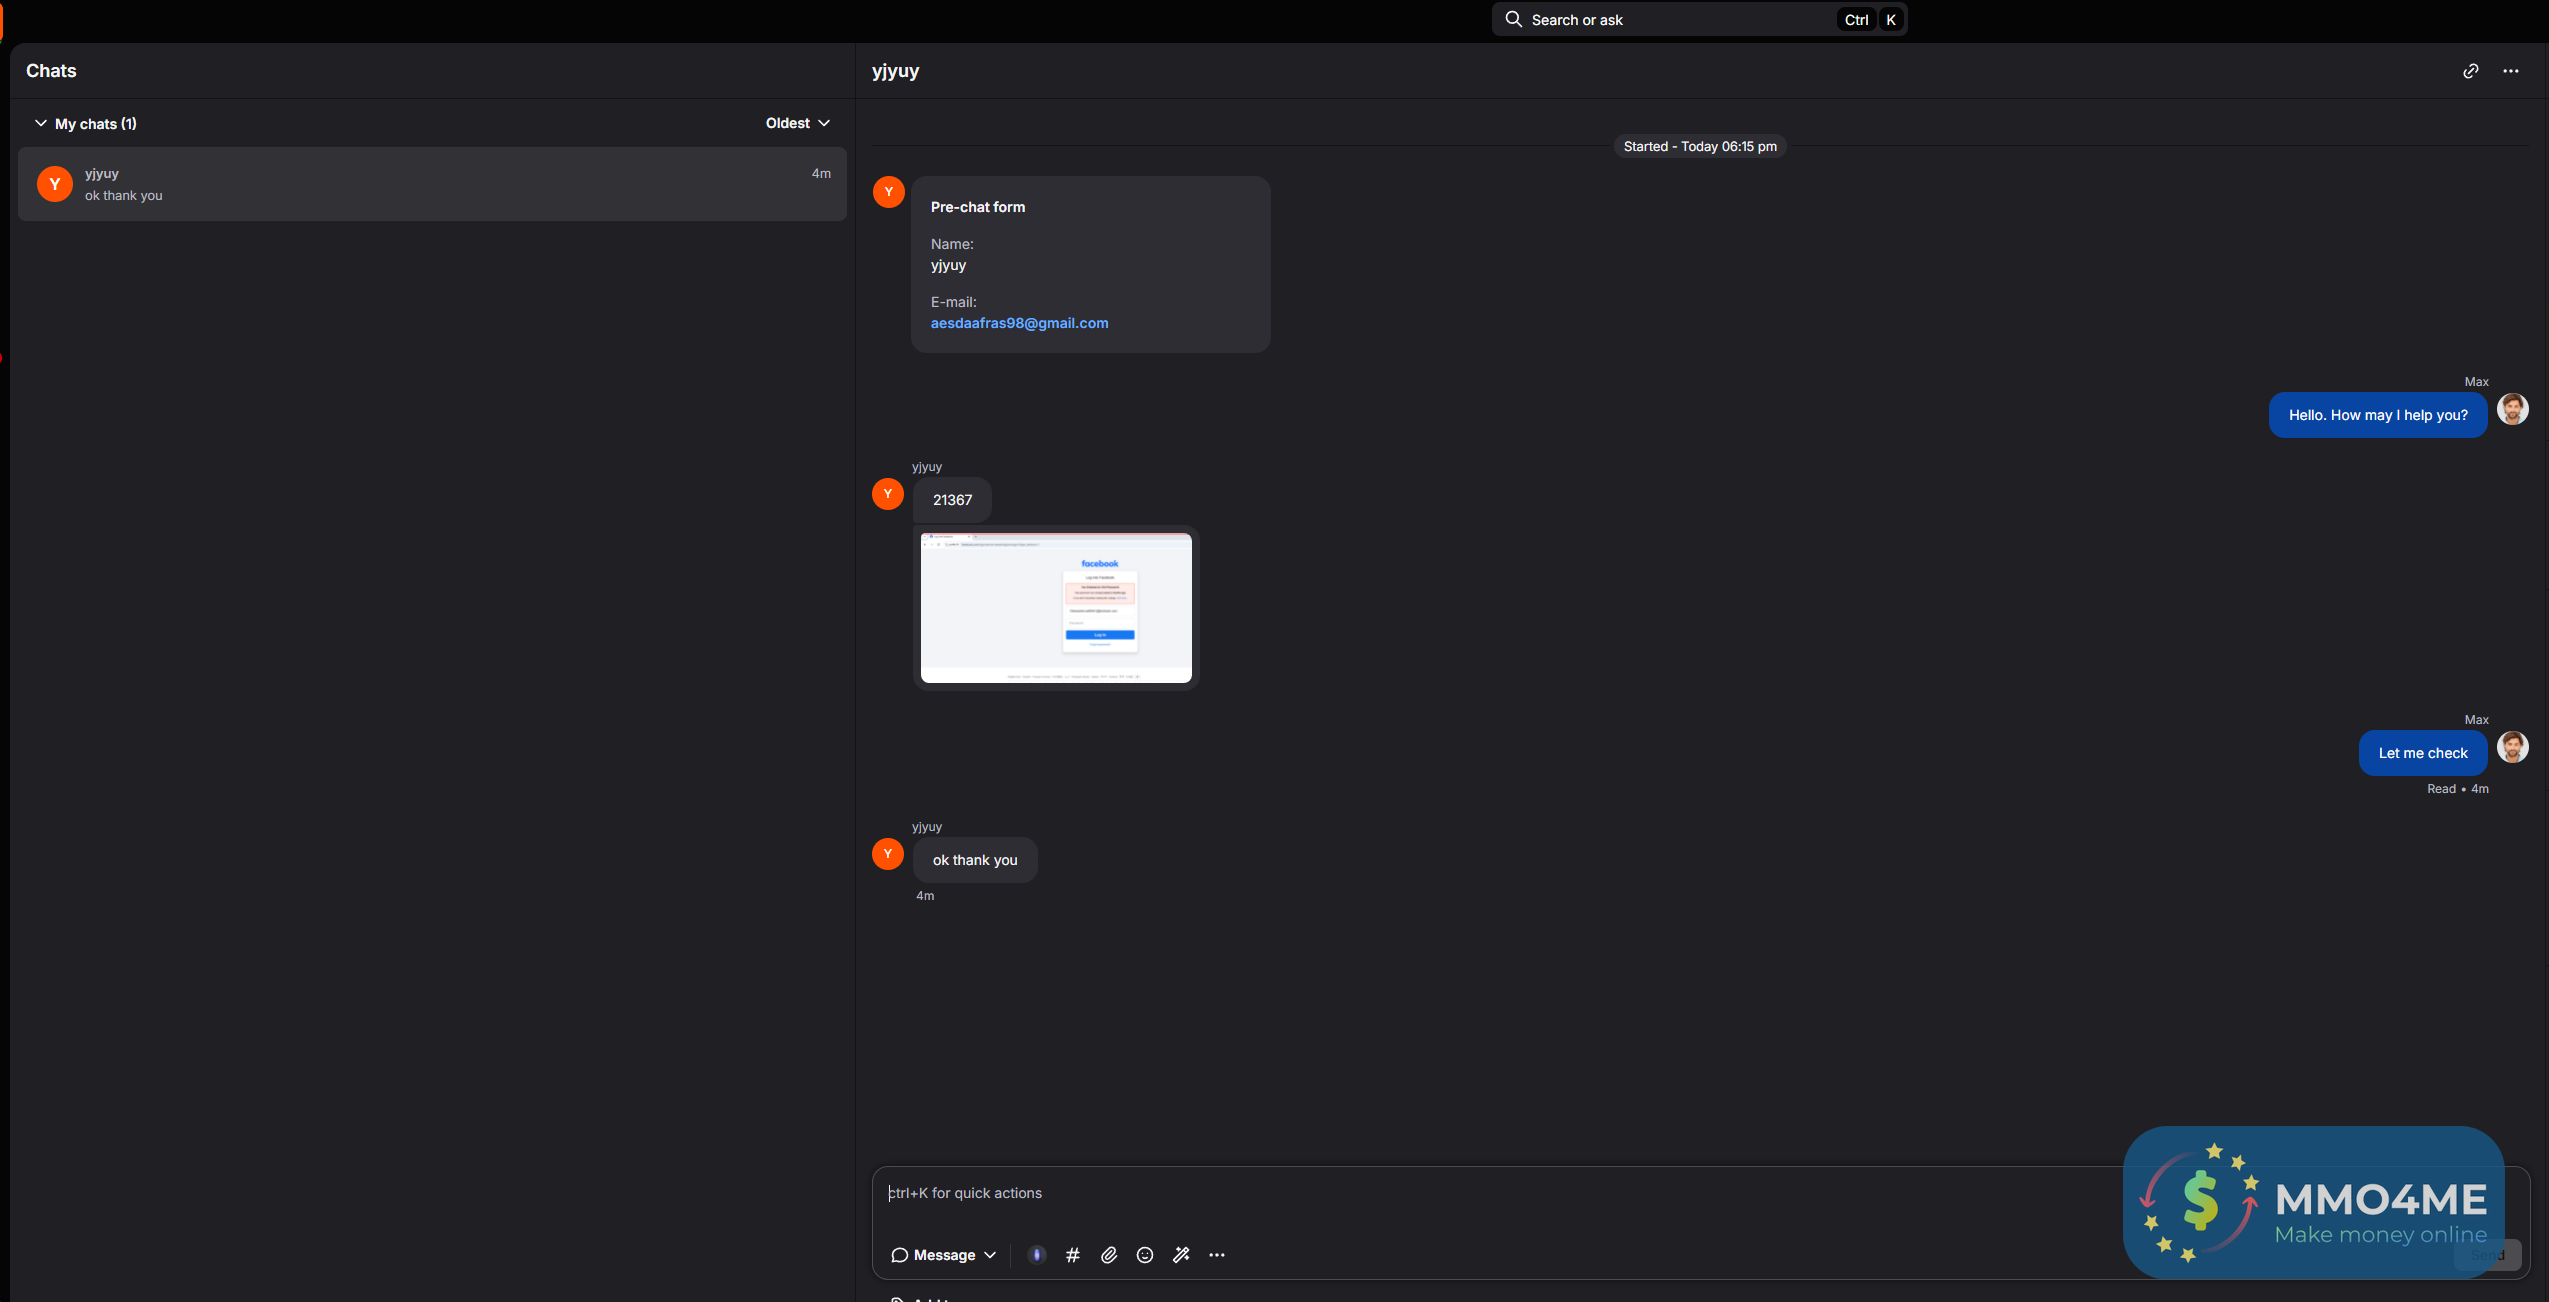Screen dimensions: 2549x1302
Task: Open the Oldest sort order dropdown
Action: coord(797,123)
